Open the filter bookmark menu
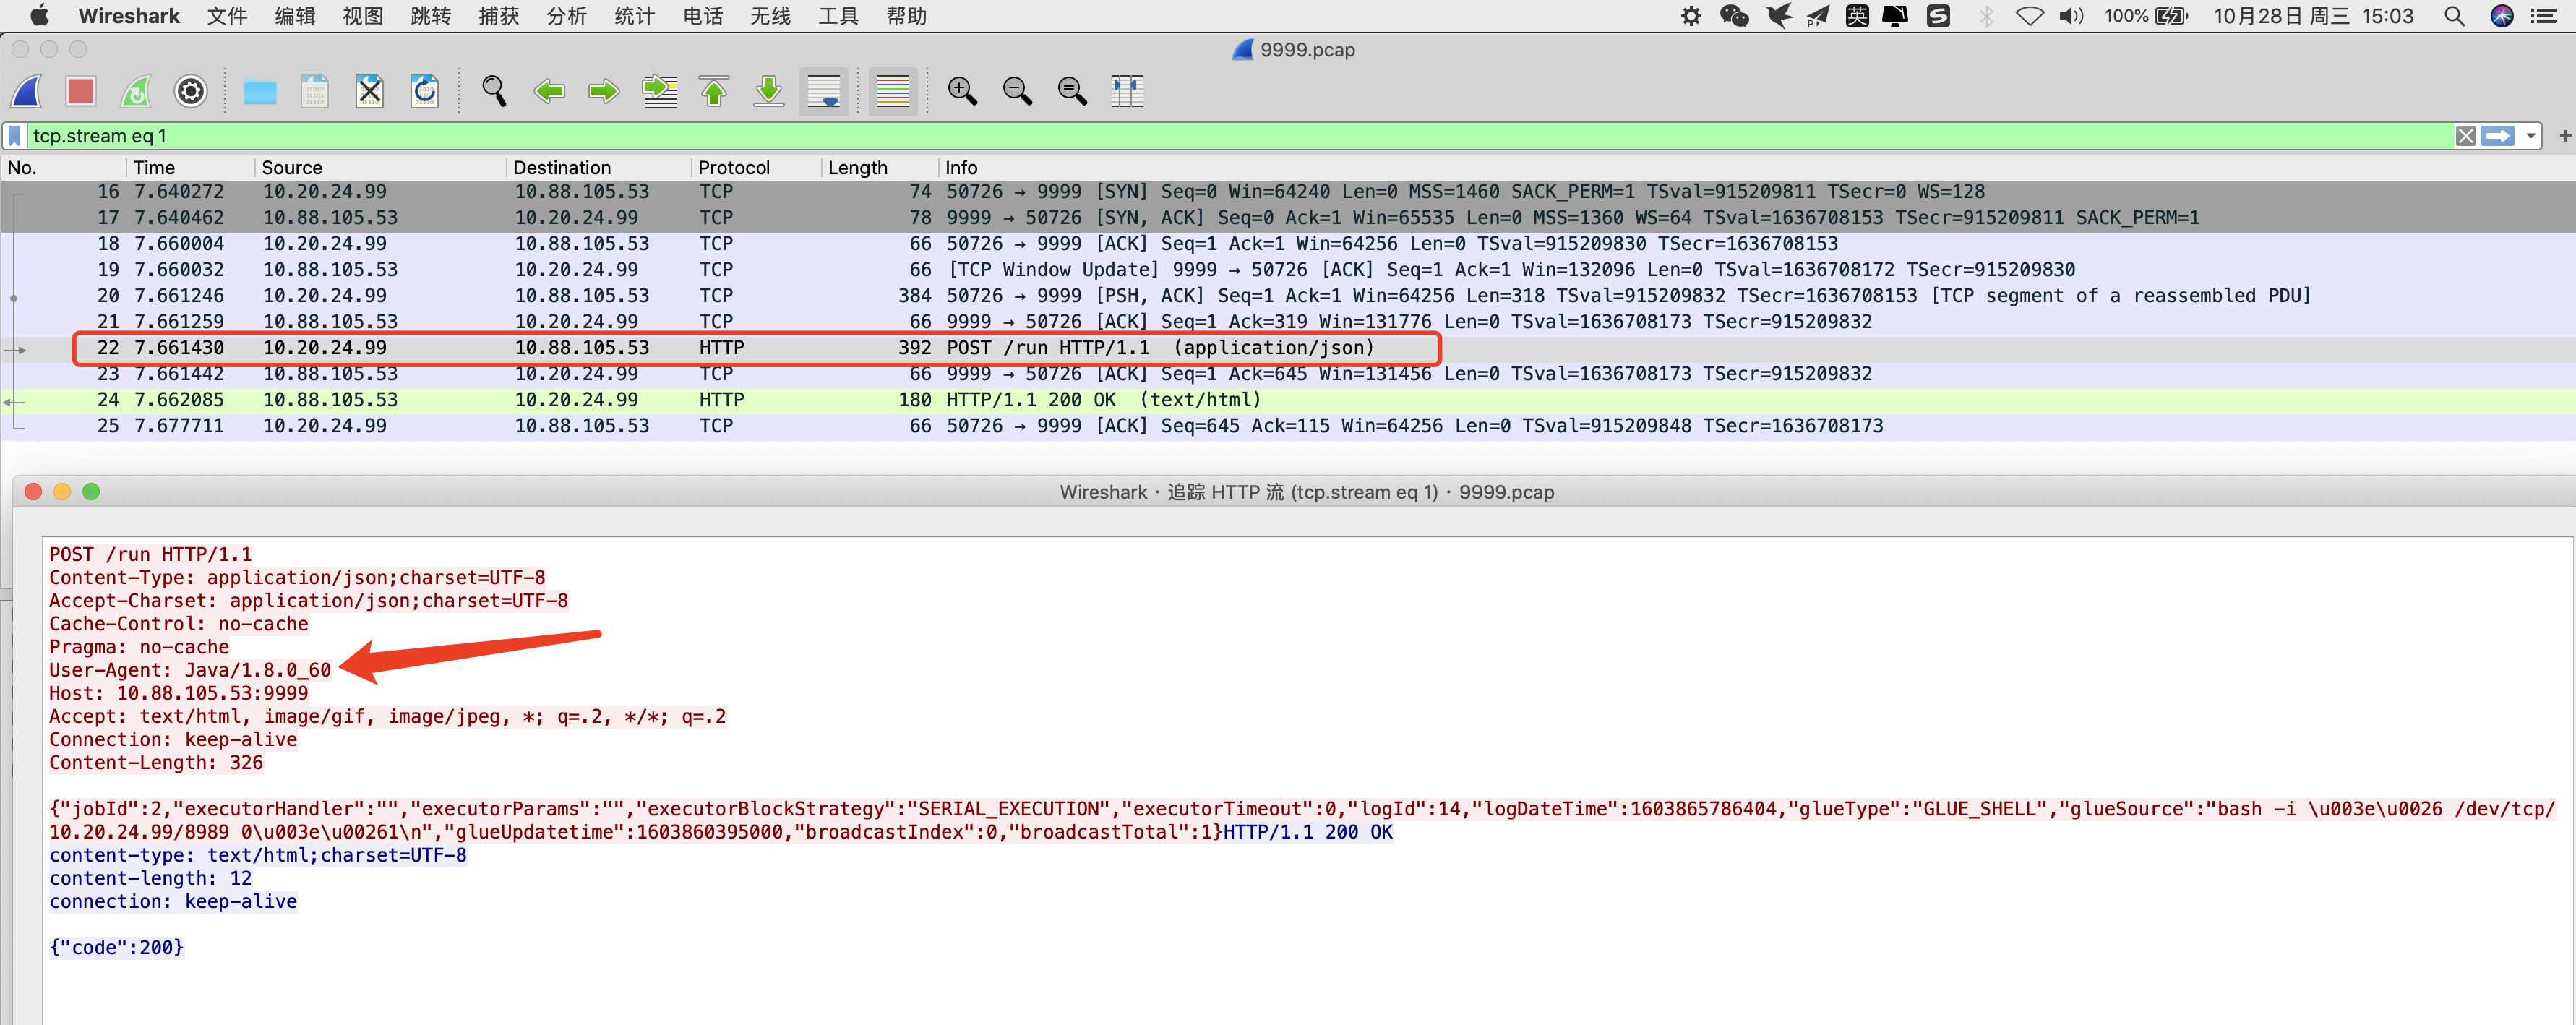 coord(15,136)
